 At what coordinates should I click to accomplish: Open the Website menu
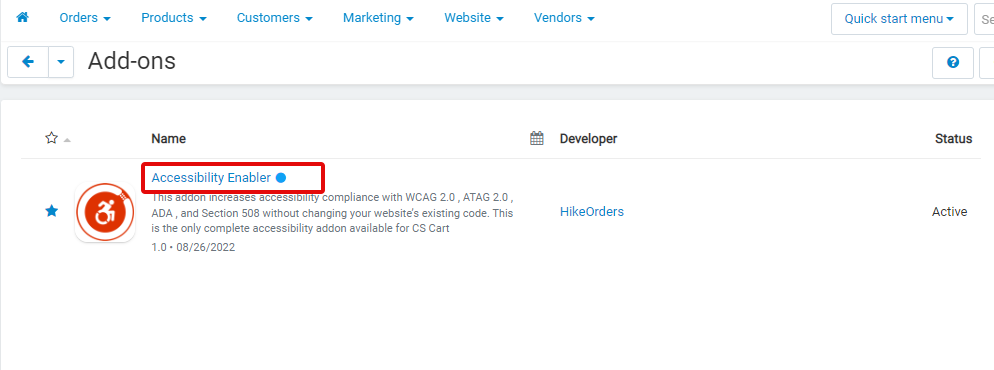click(474, 18)
